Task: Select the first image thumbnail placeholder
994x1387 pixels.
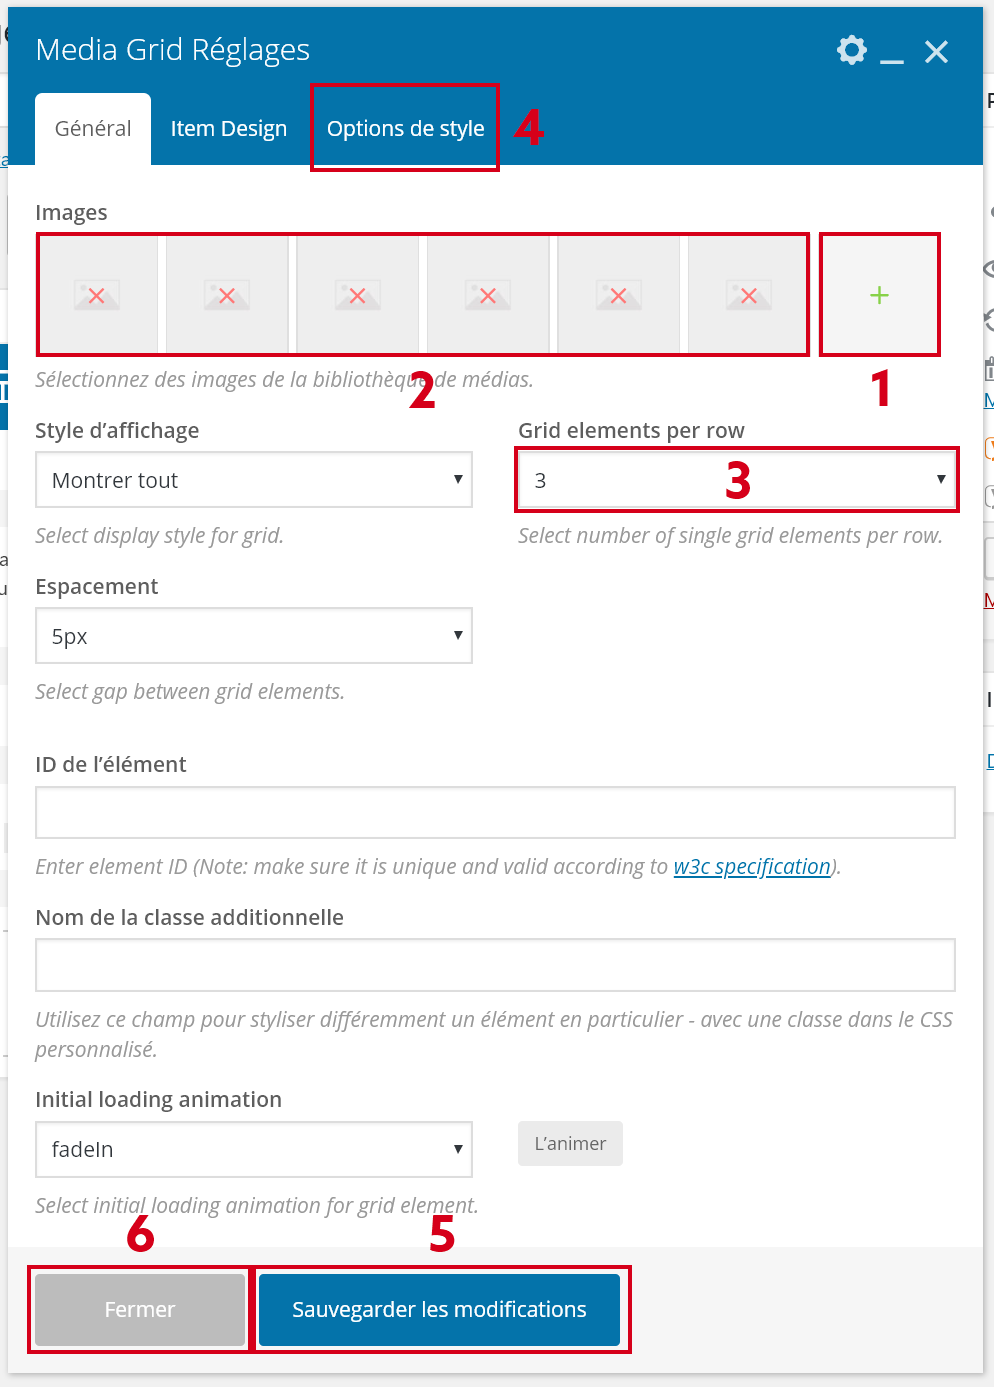Action: [x=97, y=295]
